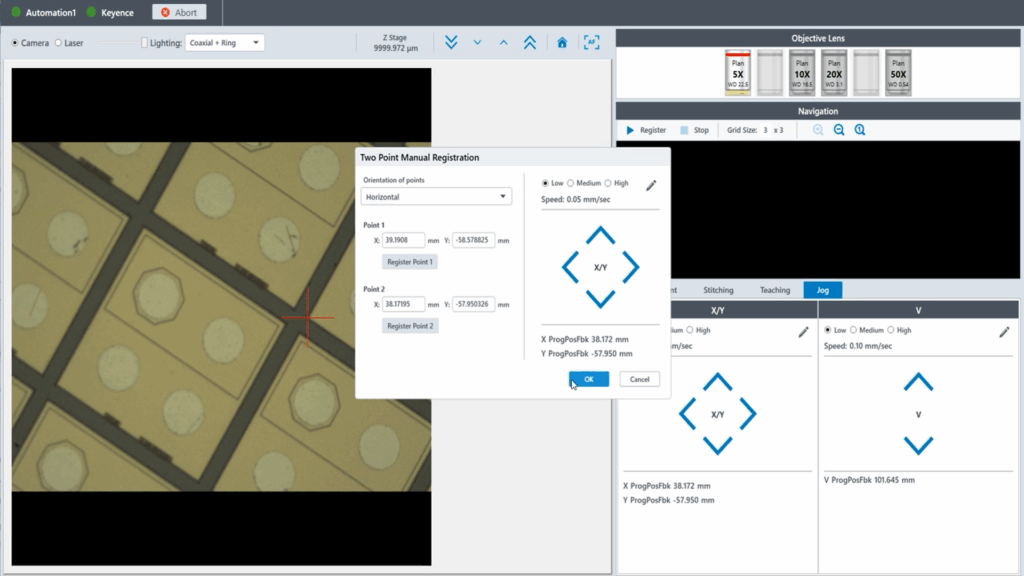Set V axis speed to High

pos(893,330)
